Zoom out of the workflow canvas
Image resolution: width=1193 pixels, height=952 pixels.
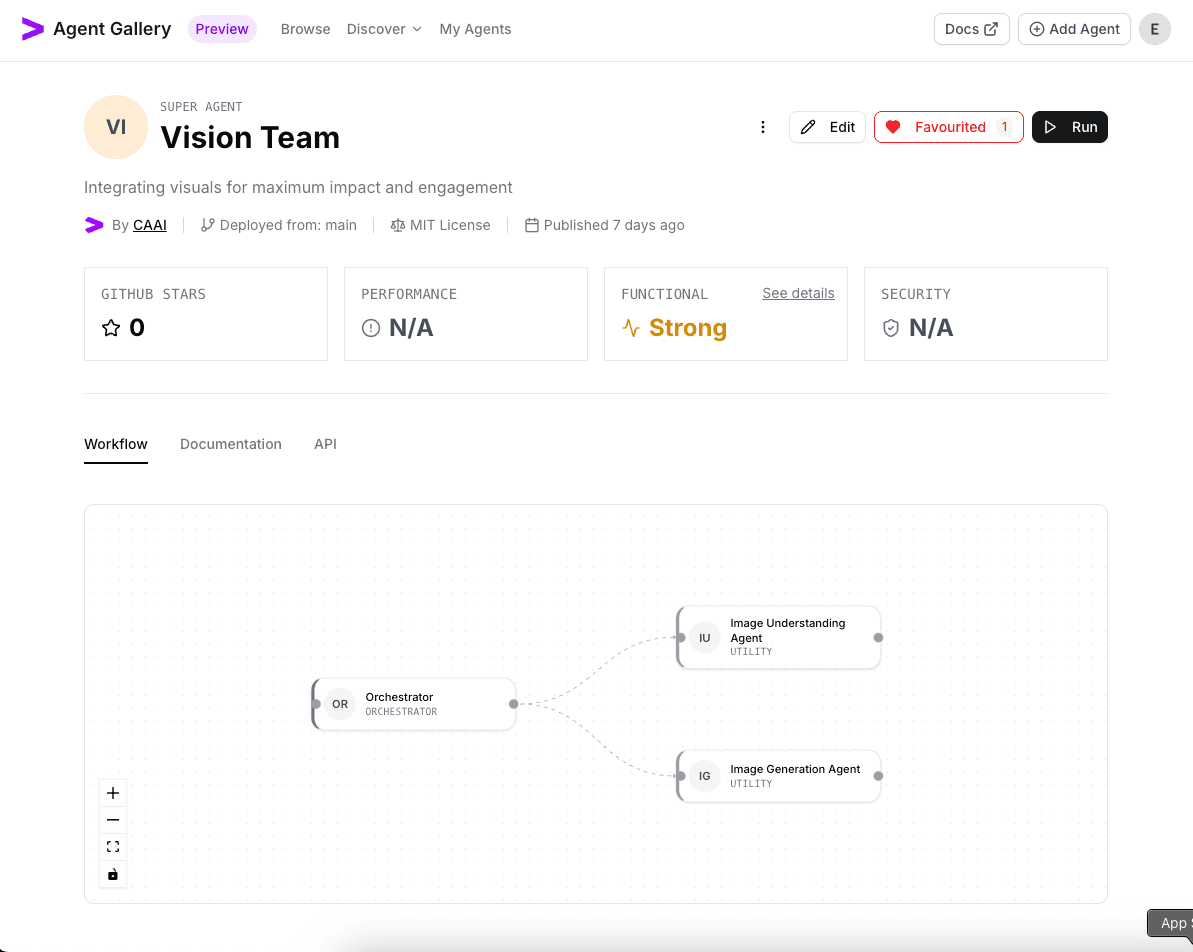coord(112,819)
